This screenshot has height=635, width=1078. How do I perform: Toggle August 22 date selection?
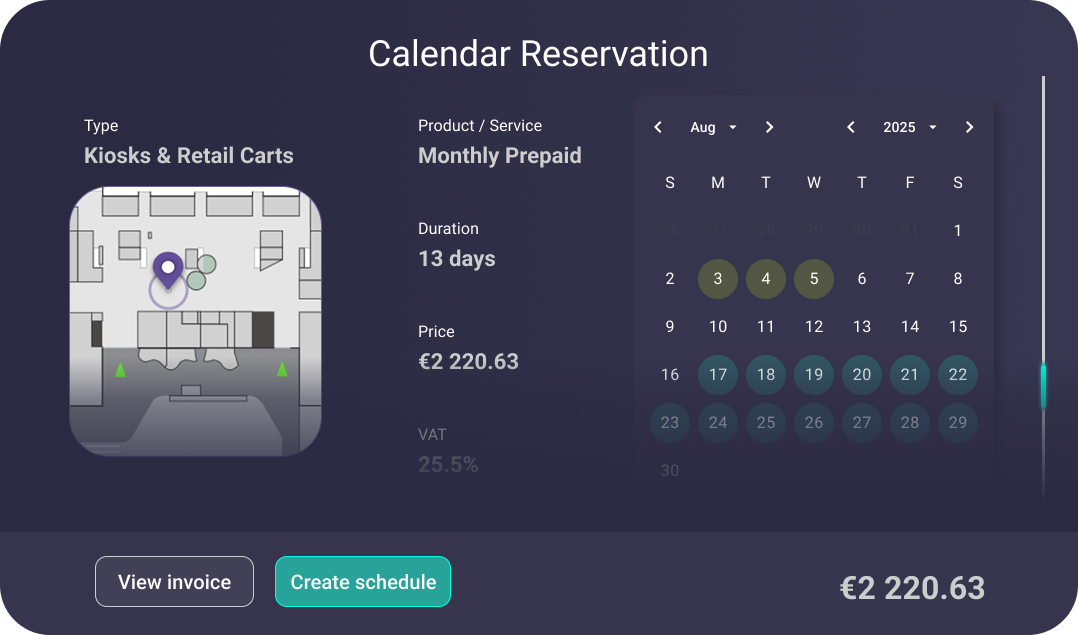(958, 375)
